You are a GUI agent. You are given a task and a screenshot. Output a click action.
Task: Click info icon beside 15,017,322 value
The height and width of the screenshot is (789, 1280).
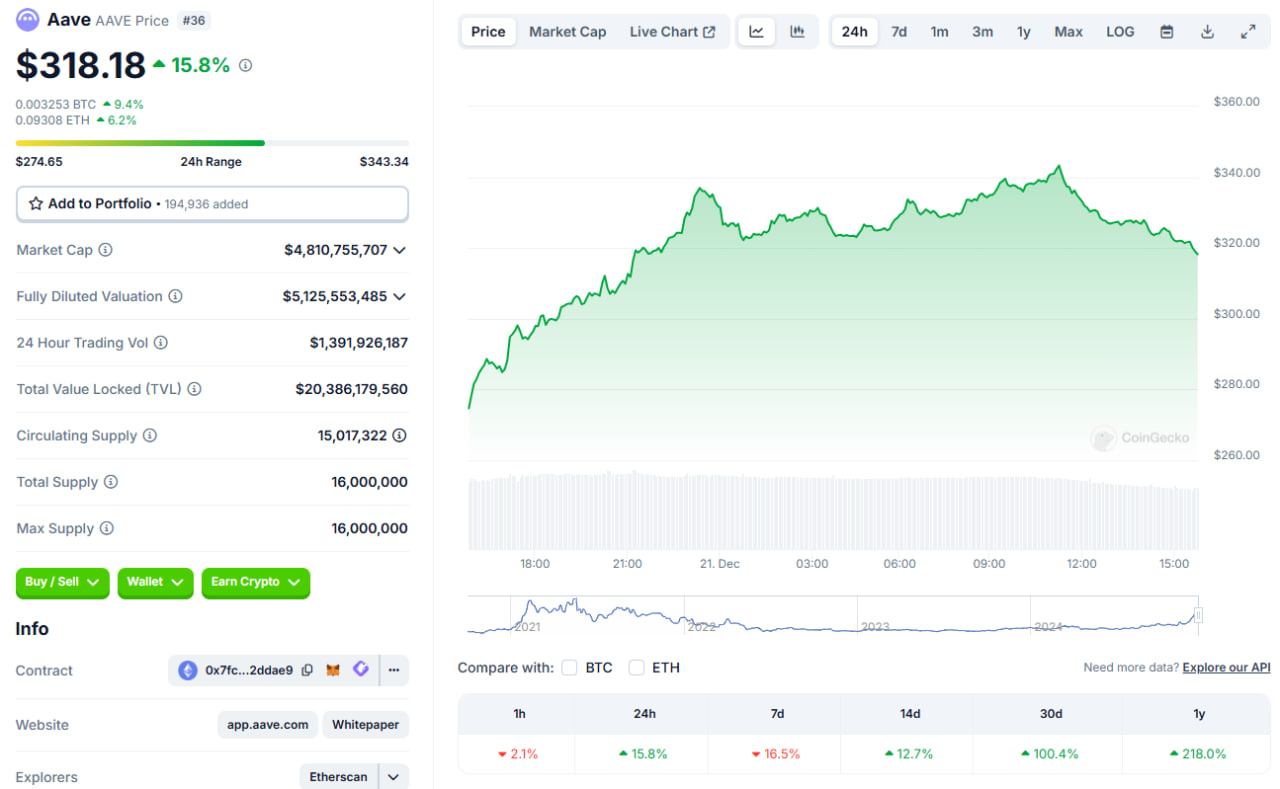click(400, 436)
